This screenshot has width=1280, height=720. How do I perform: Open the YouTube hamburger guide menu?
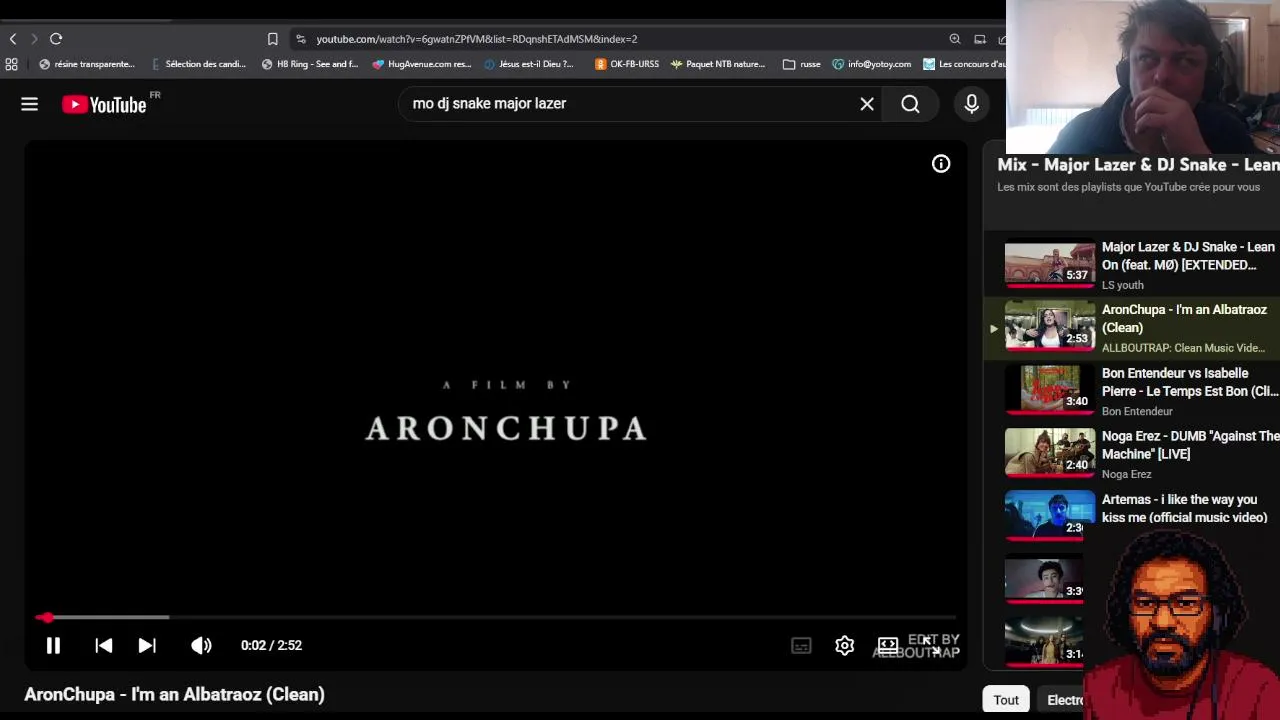[29, 104]
